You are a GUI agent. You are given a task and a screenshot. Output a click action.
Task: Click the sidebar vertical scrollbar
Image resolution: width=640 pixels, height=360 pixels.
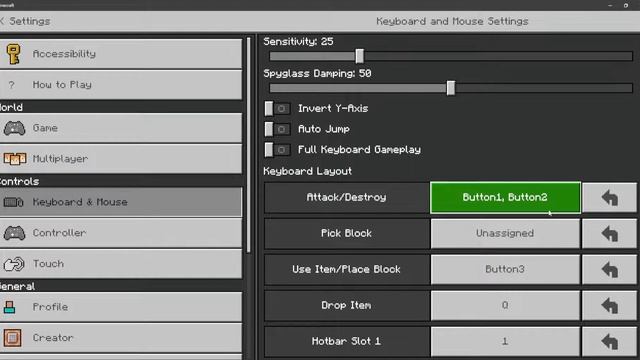249,145
